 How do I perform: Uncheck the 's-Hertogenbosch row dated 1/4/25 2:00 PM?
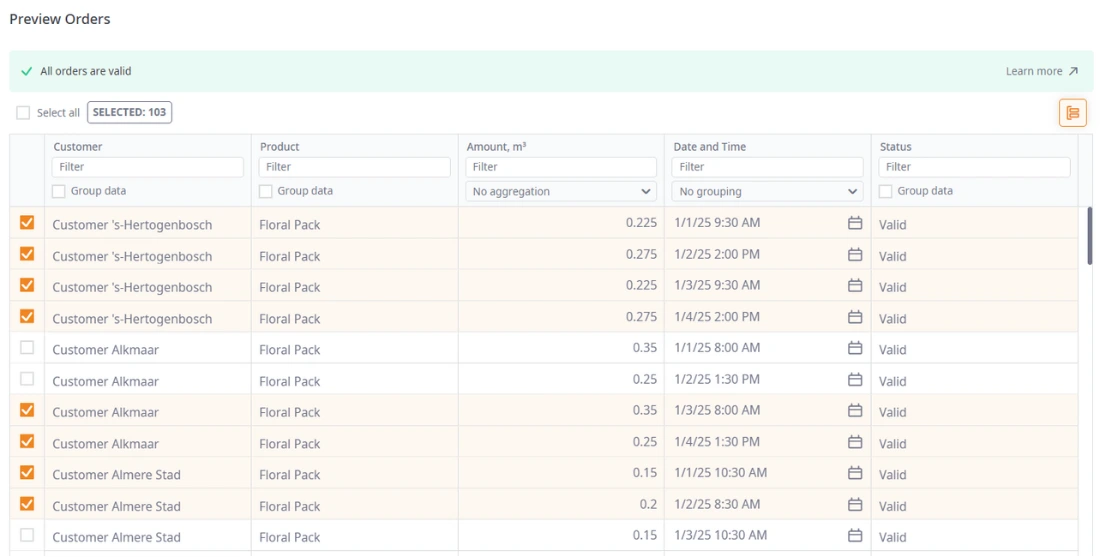point(27,316)
